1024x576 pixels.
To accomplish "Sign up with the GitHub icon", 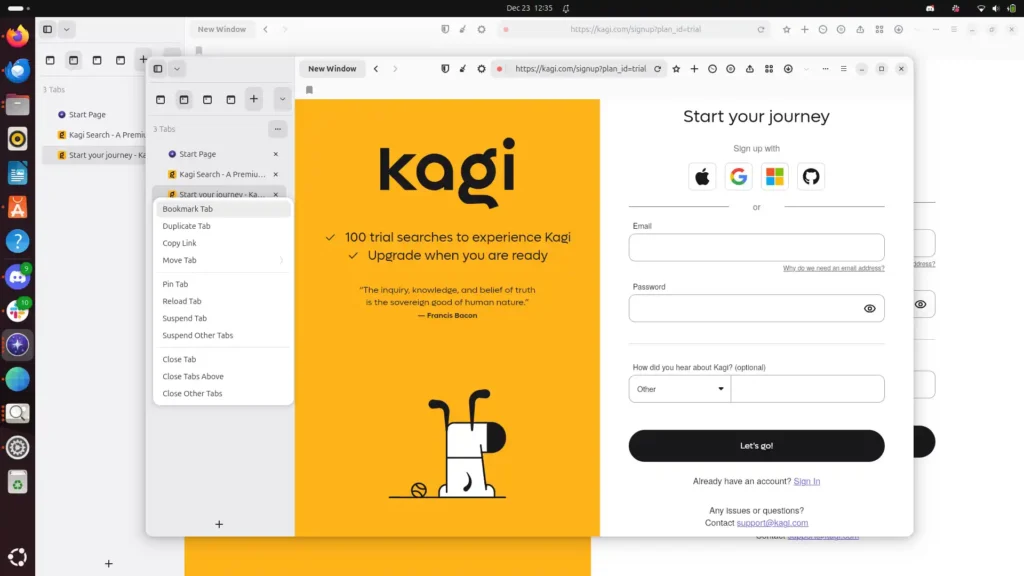I will [x=811, y=175].
